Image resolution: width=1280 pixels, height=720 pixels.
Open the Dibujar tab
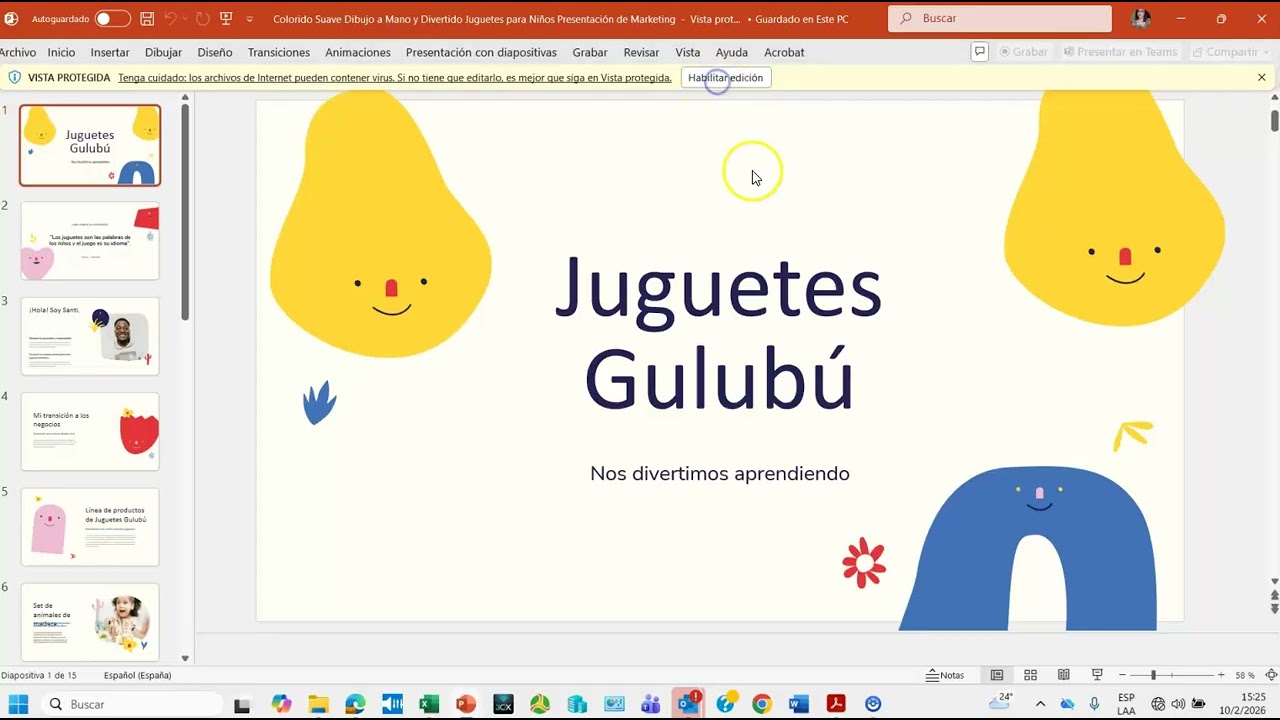[164, 52]
